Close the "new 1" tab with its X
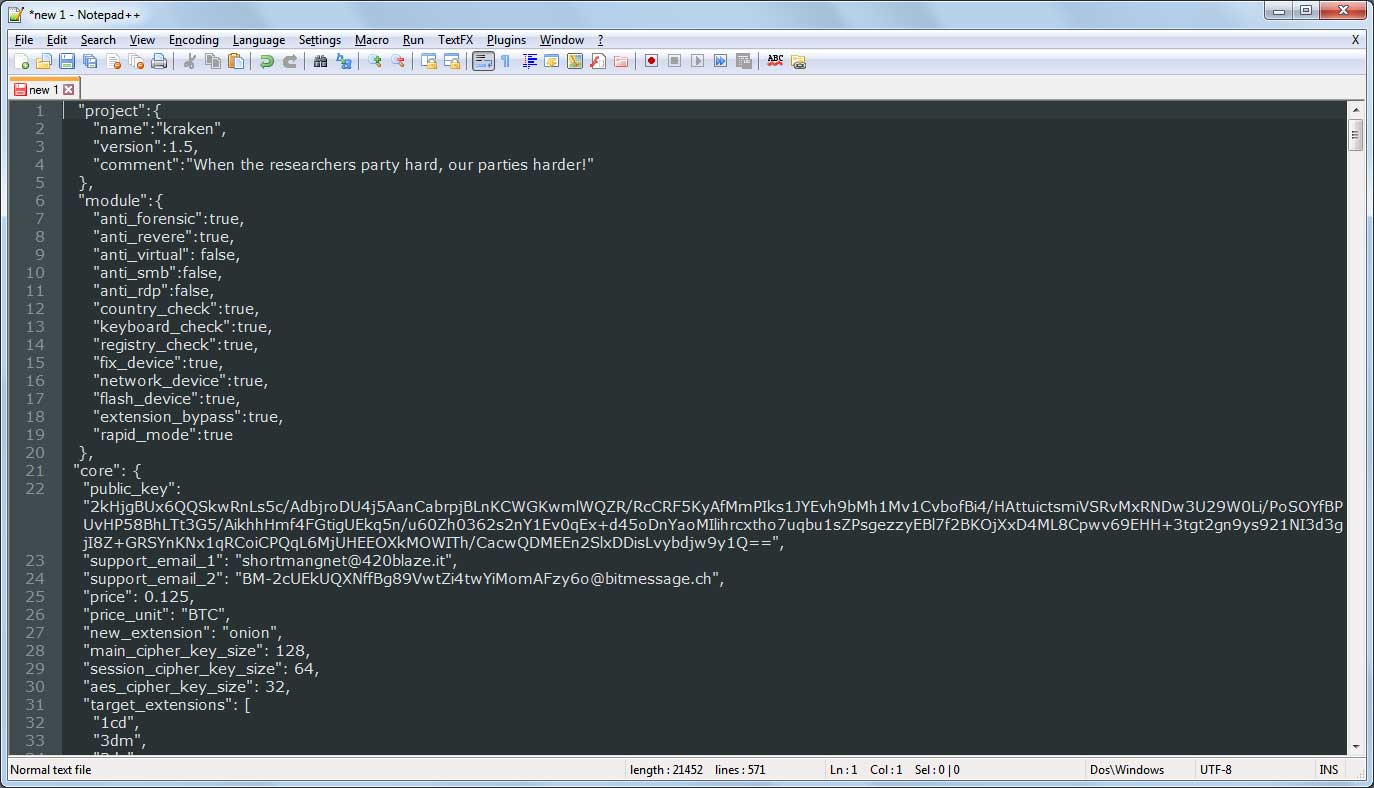The height and width of the screenshot is (788, 1374). (68, 90)
